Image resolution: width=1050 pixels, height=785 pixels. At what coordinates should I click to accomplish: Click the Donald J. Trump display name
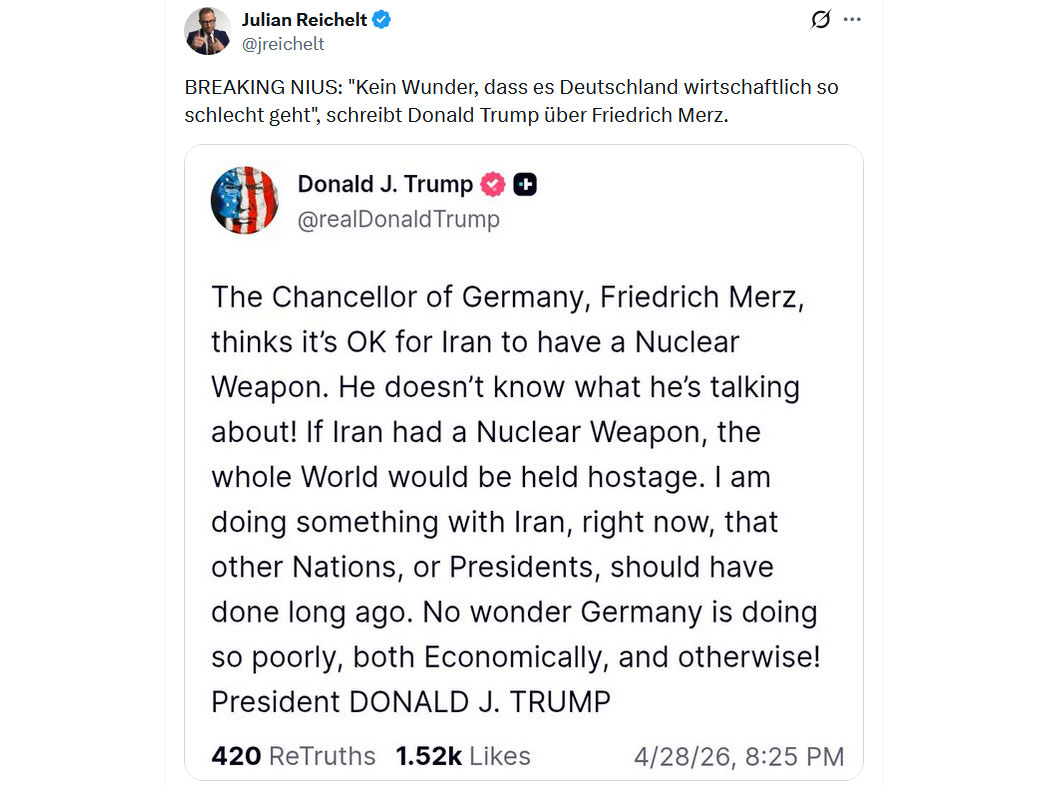(385, 184)
